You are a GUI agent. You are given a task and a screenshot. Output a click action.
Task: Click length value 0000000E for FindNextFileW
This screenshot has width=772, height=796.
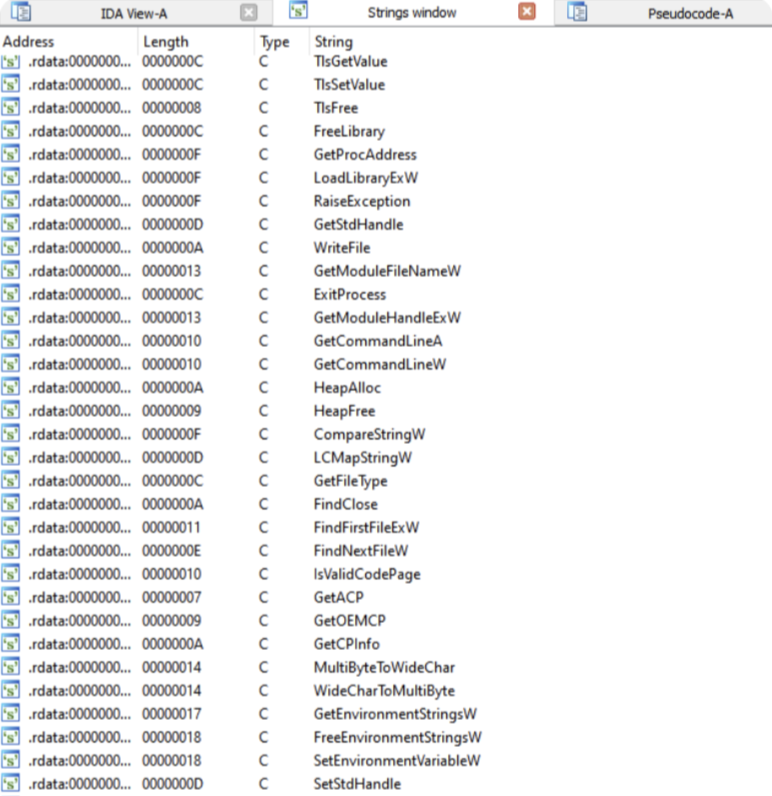(172, 551)
